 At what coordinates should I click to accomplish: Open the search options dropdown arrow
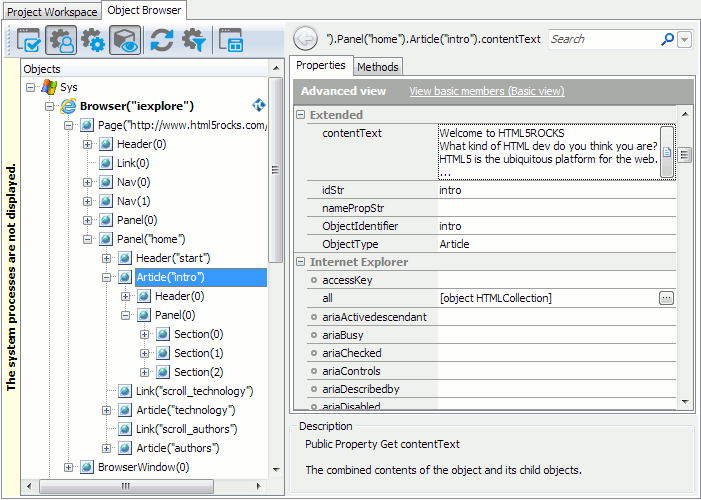click(685, 39)
